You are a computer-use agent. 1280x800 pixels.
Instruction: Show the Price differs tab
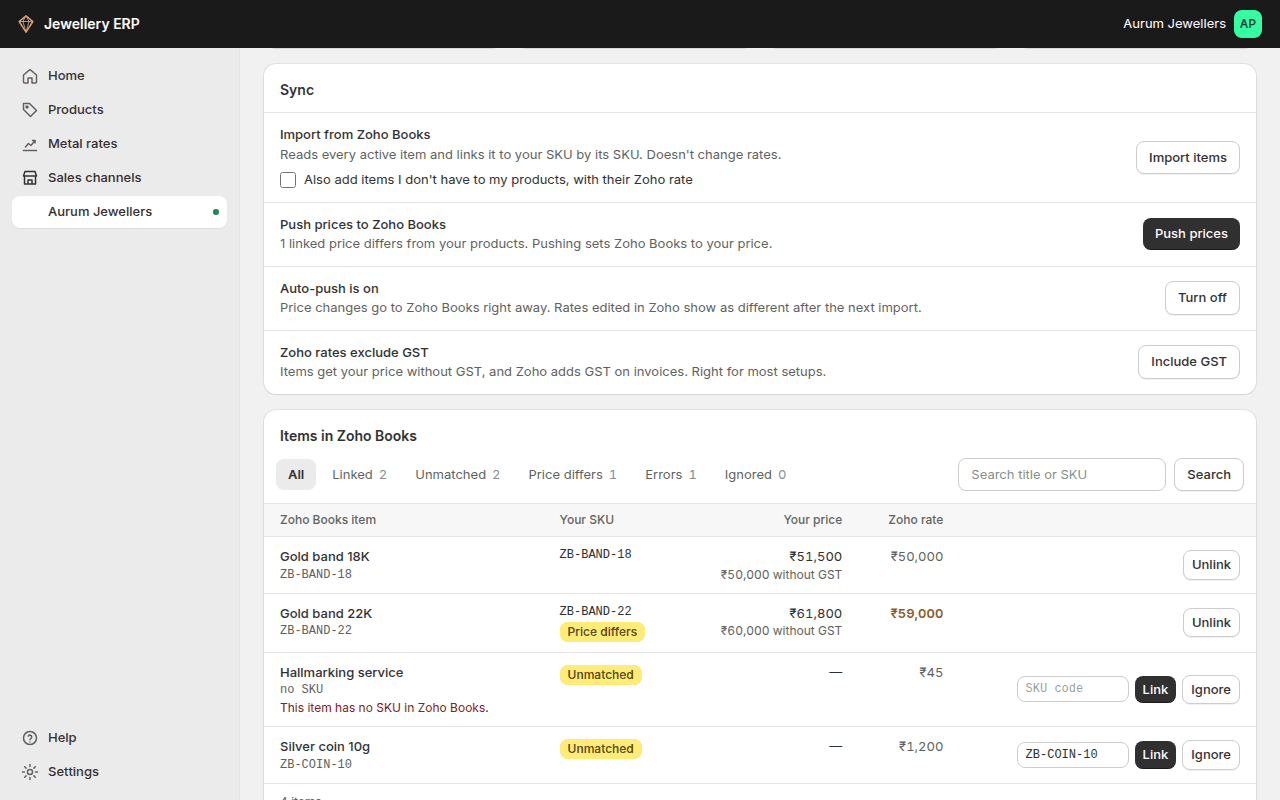572,475
